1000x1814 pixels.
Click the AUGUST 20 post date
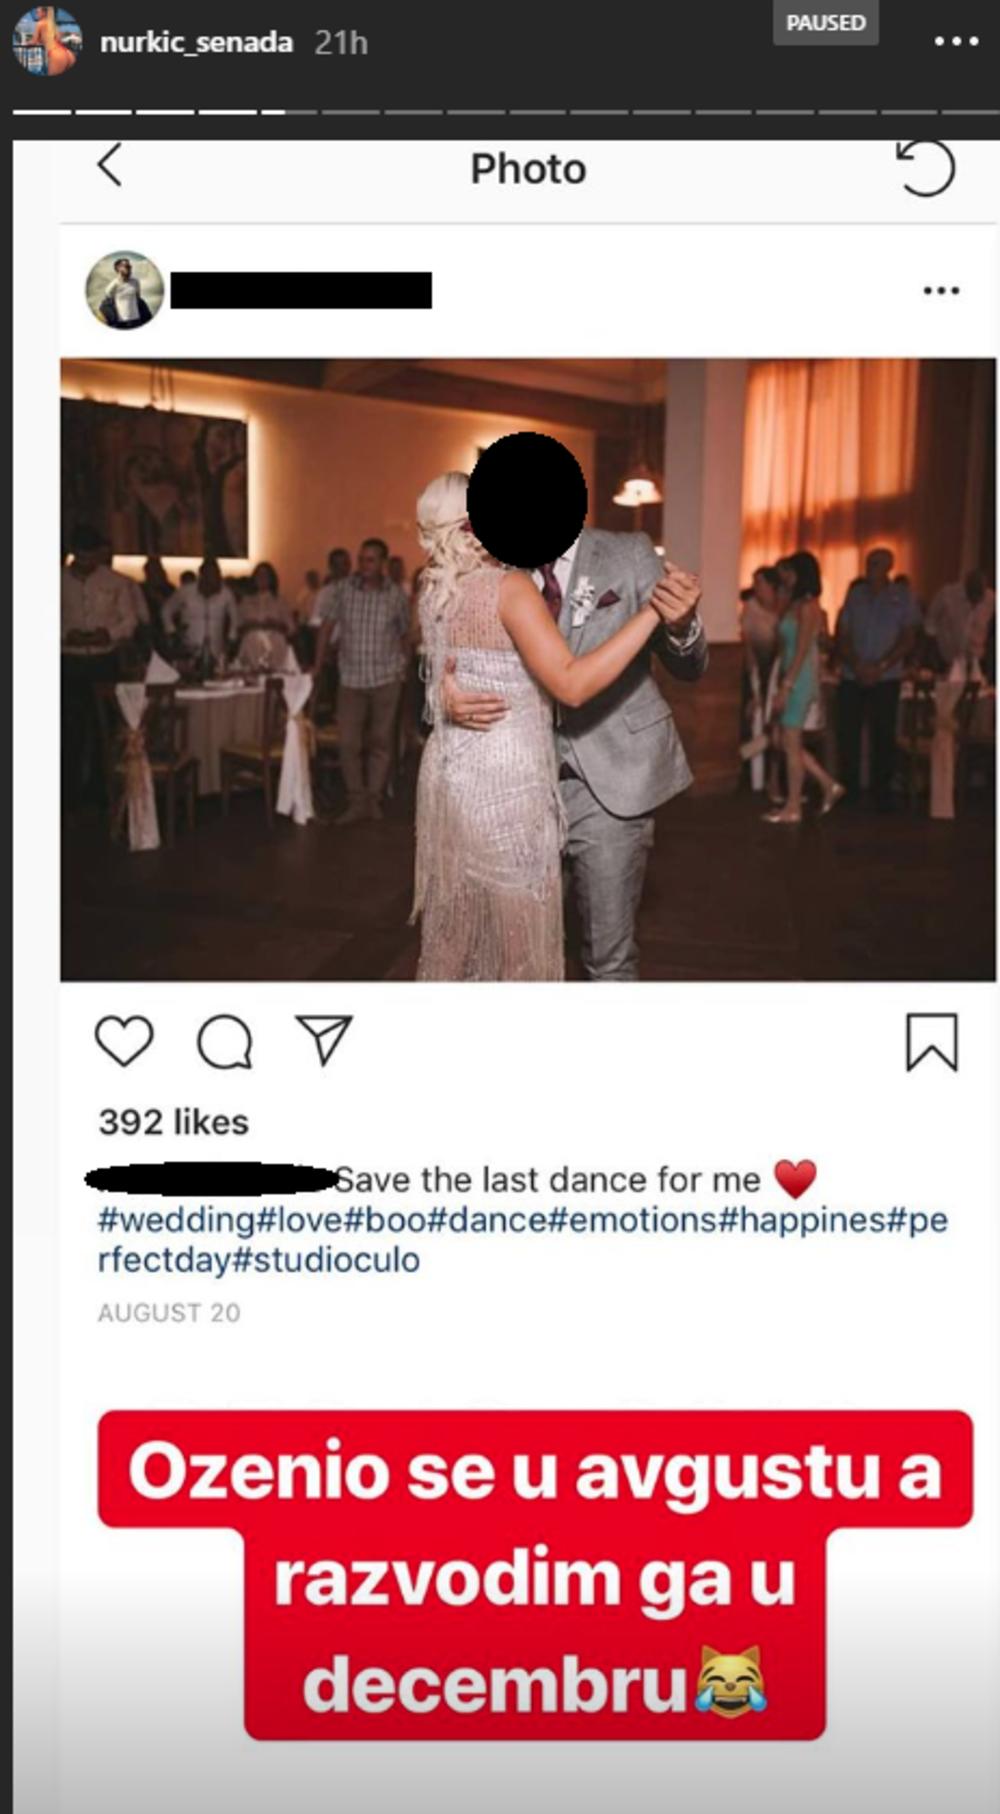click(169, 1312)
